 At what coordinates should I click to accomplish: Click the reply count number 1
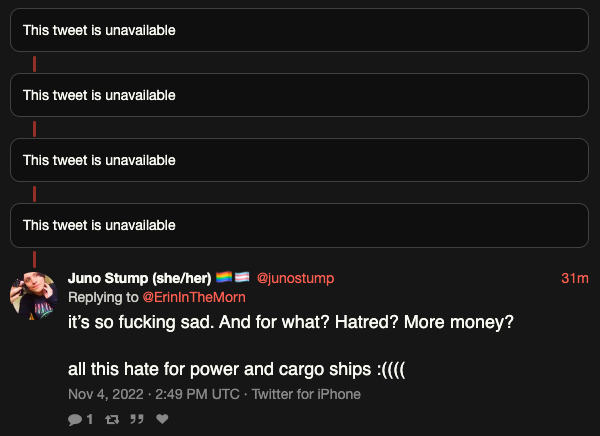point(90,419)
